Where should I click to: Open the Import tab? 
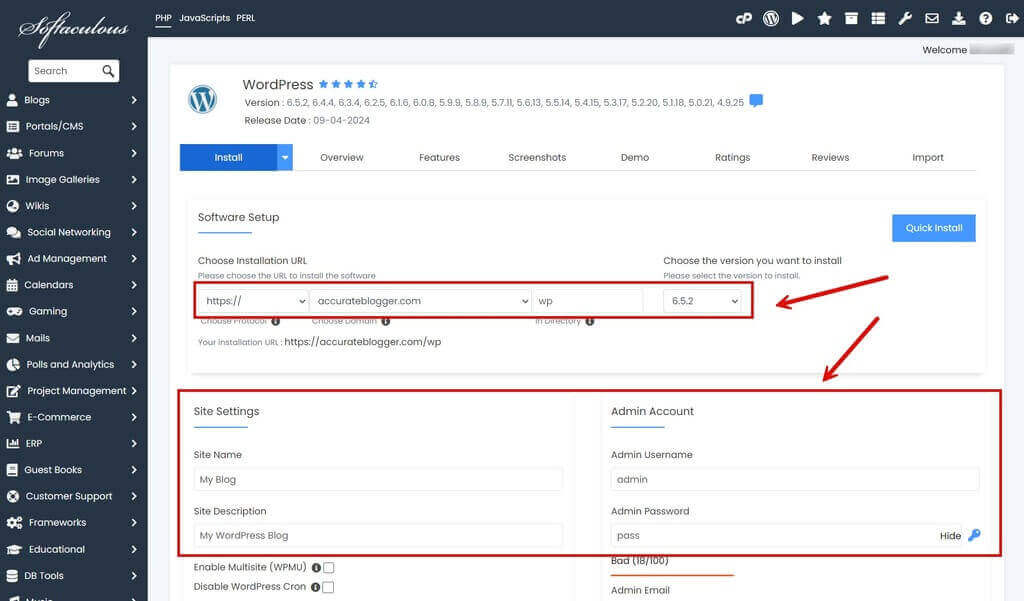point(928,157)
